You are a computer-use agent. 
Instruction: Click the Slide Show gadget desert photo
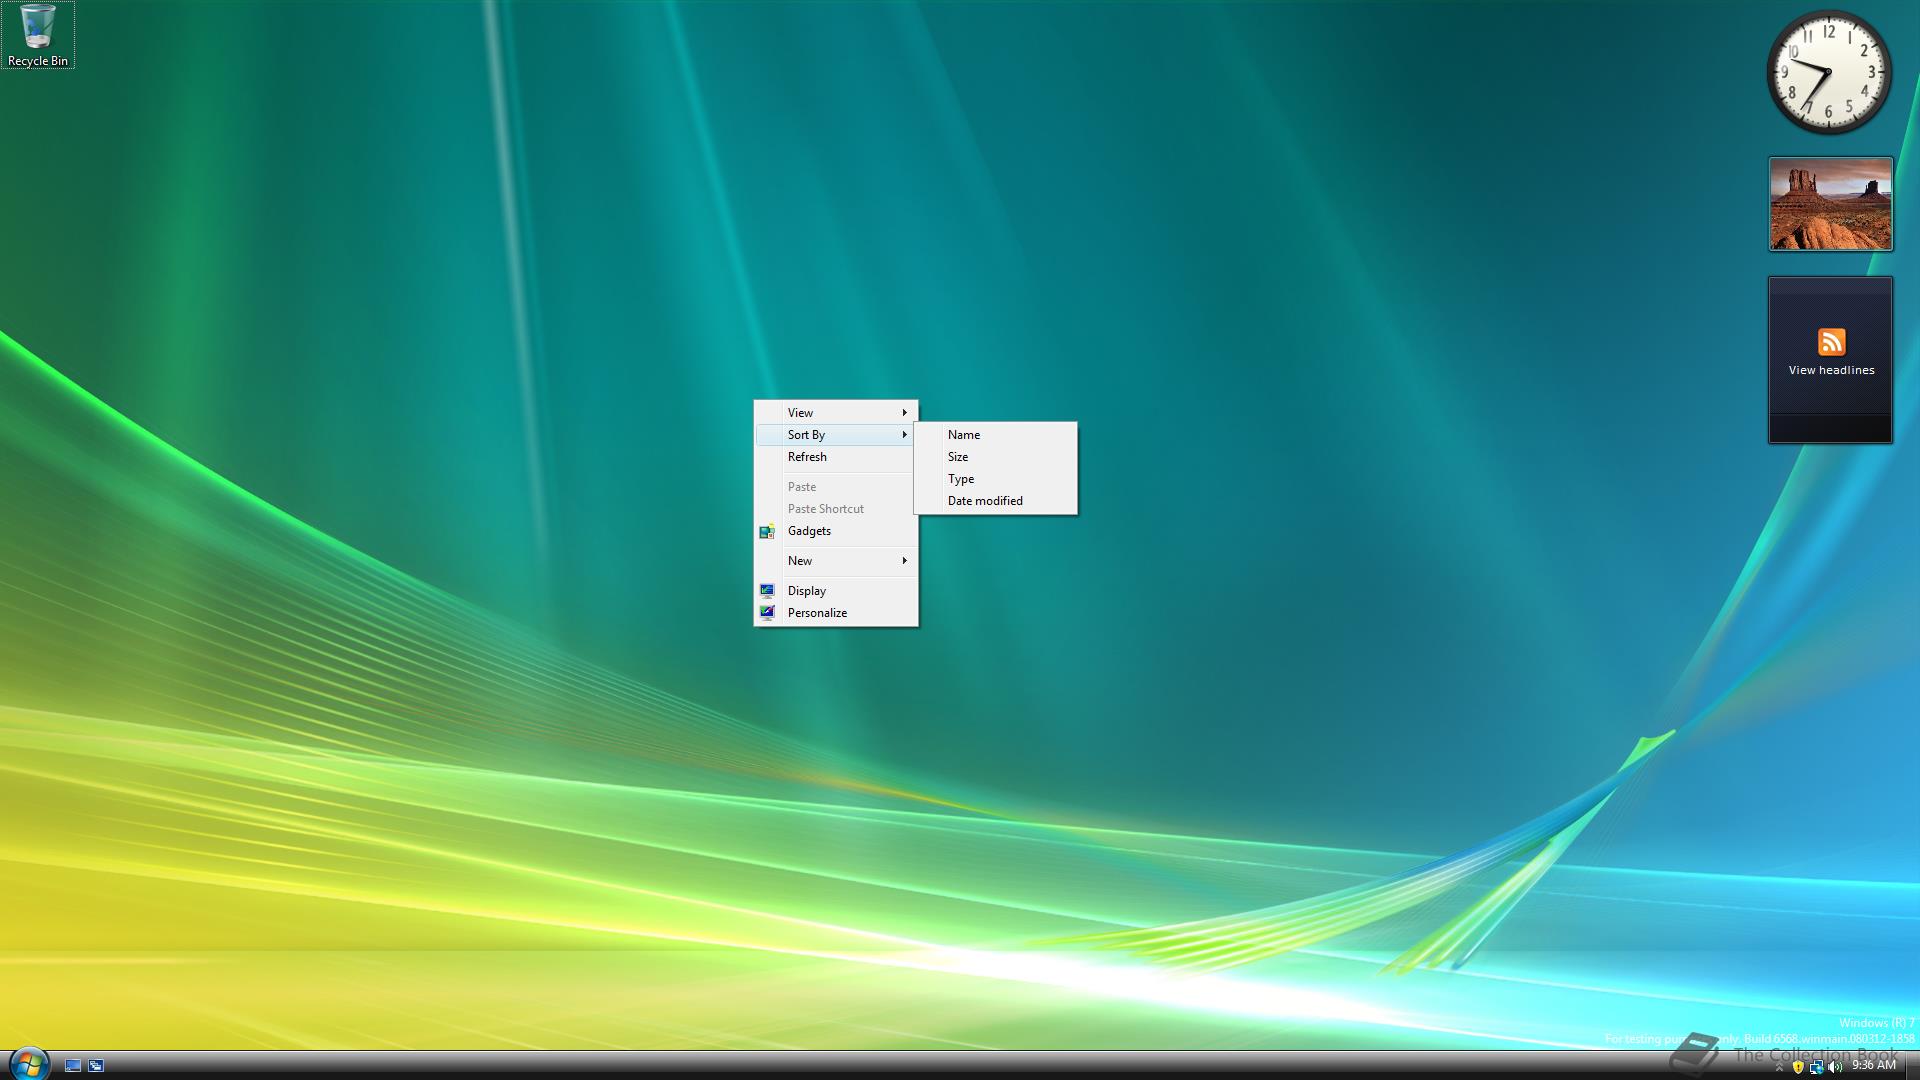tap(1831, 204)
